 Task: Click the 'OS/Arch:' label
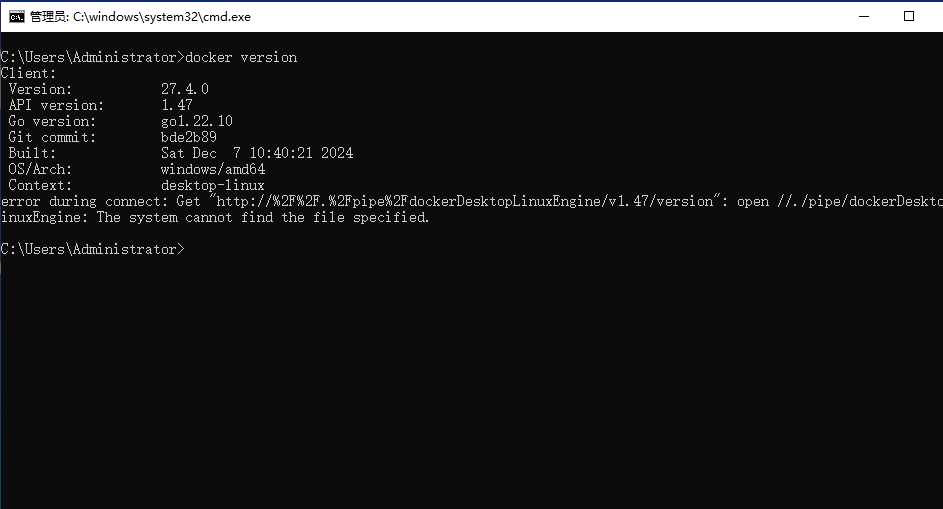click(40, 169)
